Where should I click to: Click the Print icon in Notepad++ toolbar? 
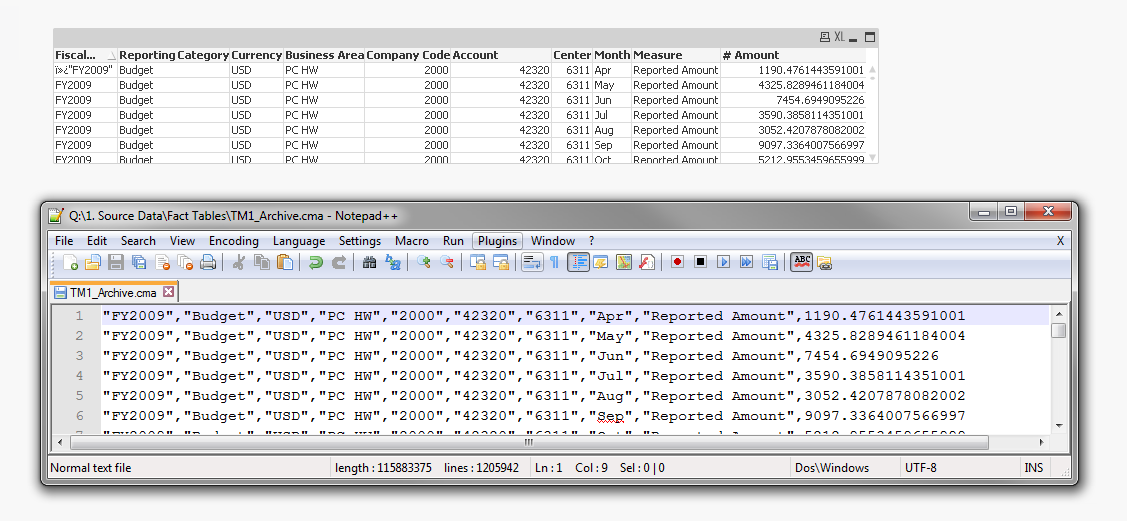(208, 262)
